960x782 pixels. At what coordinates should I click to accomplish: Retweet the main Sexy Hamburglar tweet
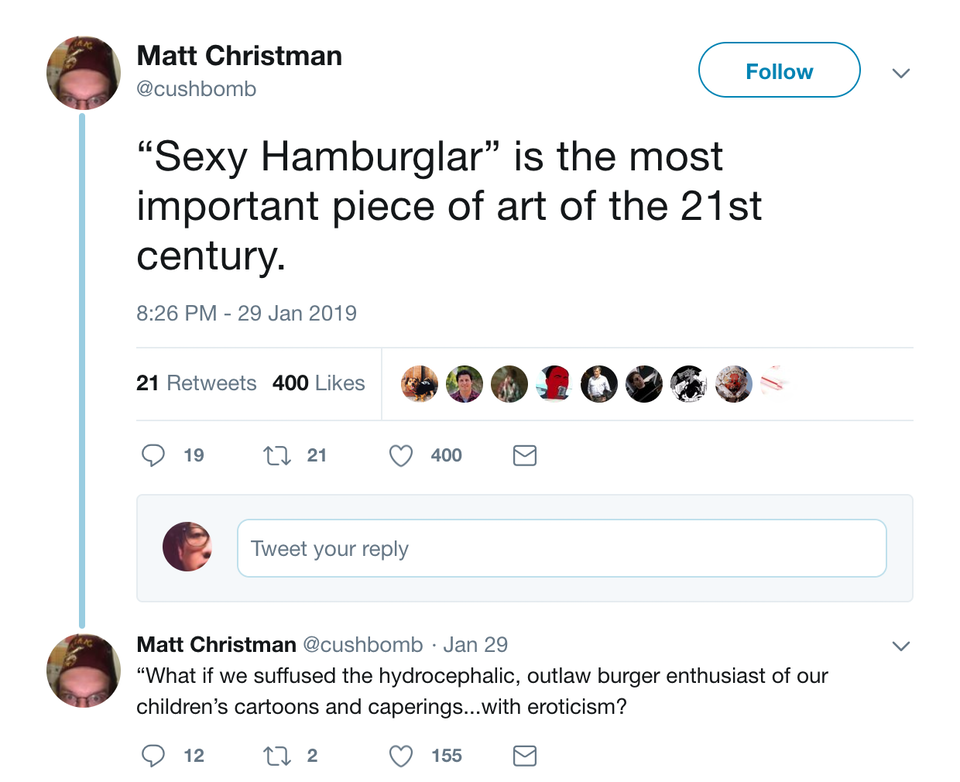(275, 456)
